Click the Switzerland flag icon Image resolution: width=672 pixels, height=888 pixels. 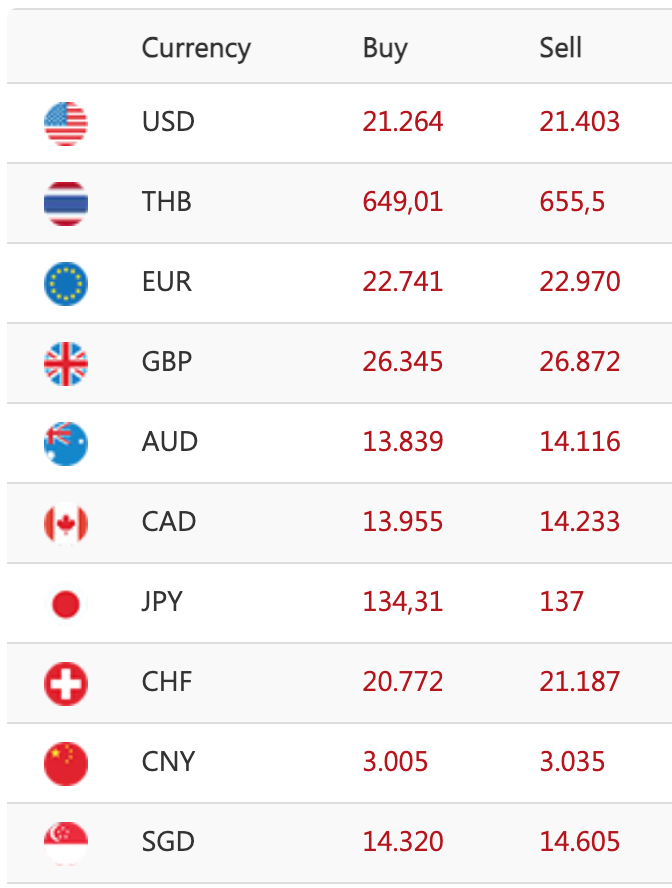[66, 683]
